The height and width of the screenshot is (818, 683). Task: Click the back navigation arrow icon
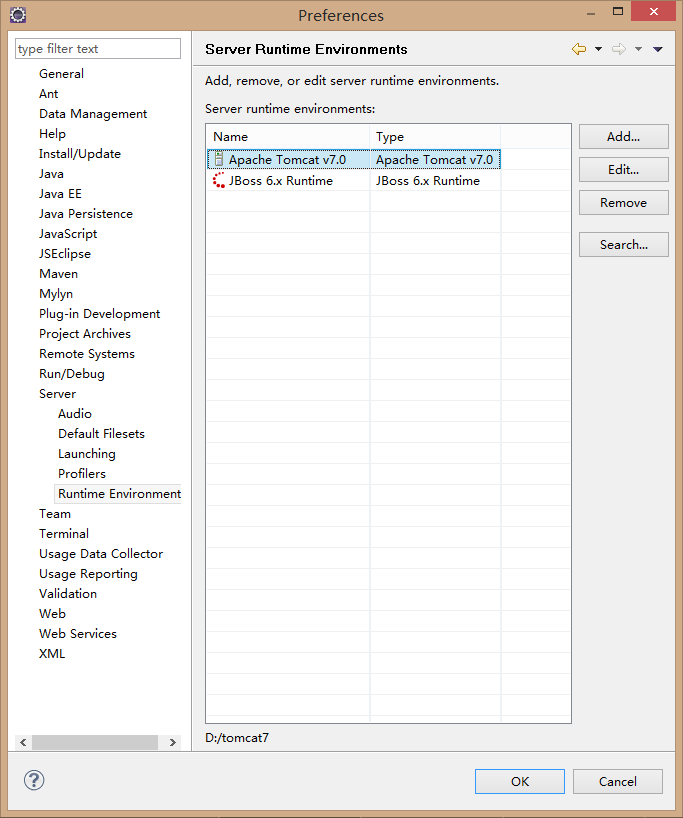[x=578, y=49]
